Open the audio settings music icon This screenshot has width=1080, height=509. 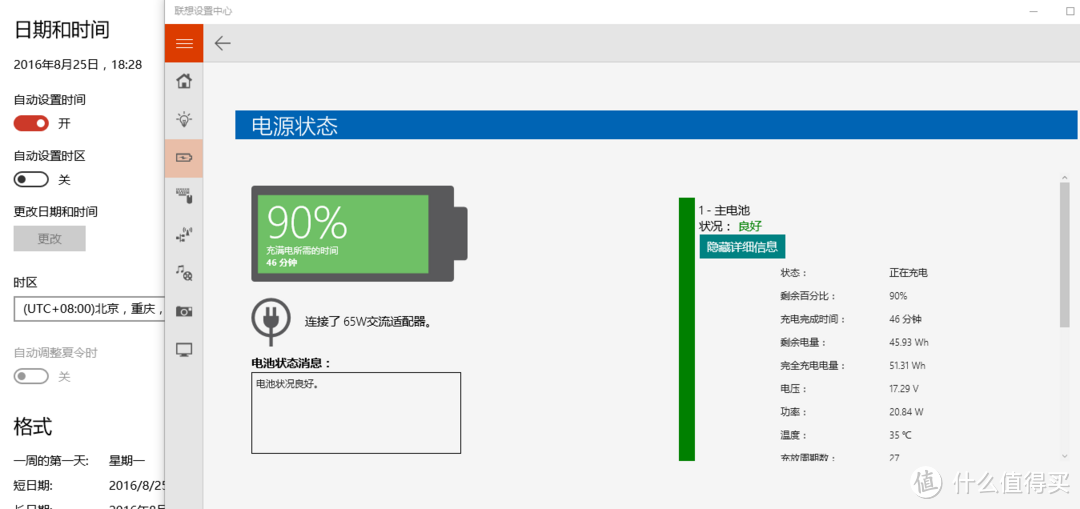coord(184,273)
